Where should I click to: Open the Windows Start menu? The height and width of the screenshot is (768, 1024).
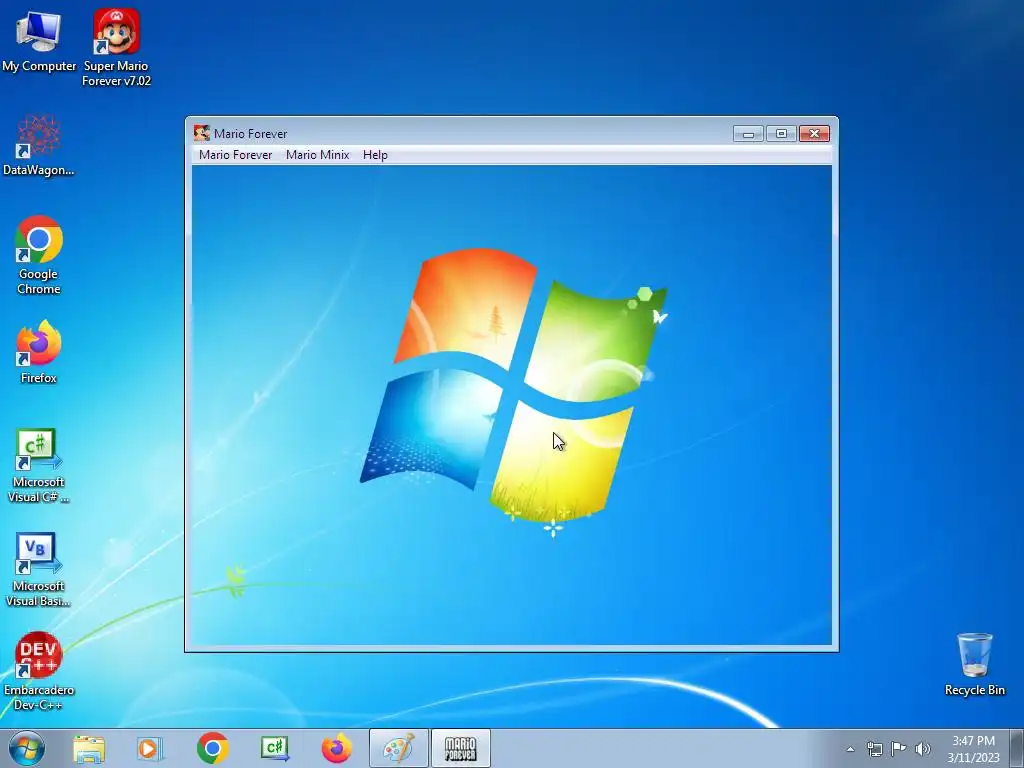[x=27, y=748]
